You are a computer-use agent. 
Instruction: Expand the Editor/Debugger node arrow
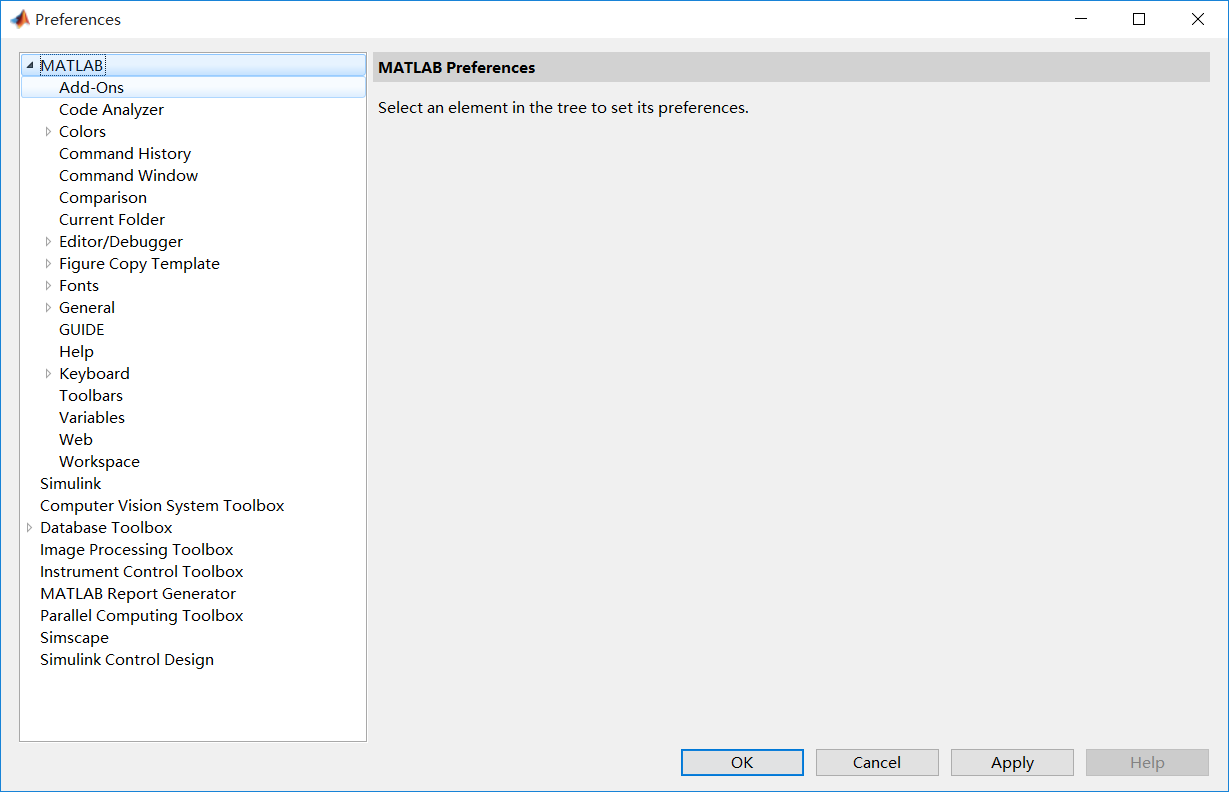[48, 242]
